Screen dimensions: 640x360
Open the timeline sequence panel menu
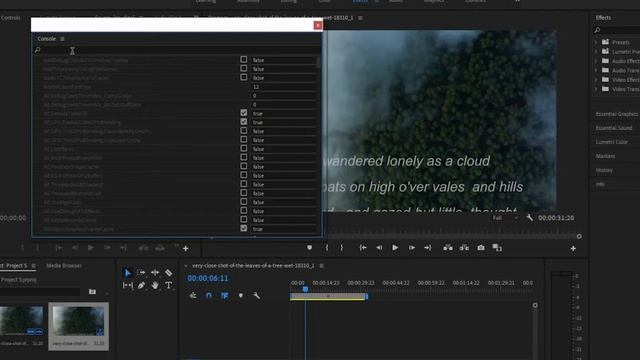(322, 266)
